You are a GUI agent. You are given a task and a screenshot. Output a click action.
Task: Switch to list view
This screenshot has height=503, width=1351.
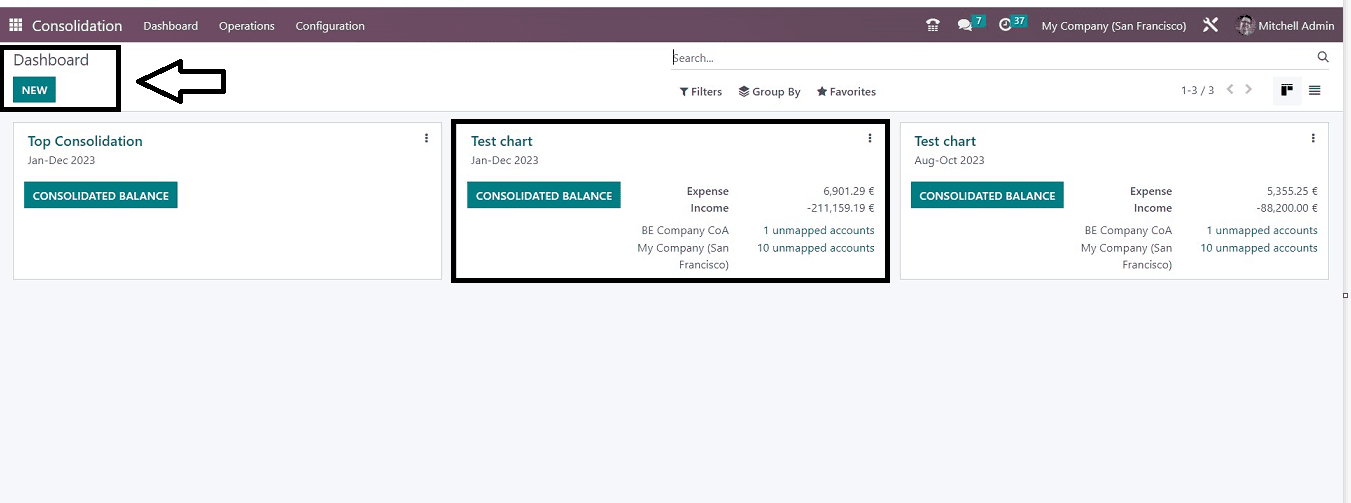1314,90
